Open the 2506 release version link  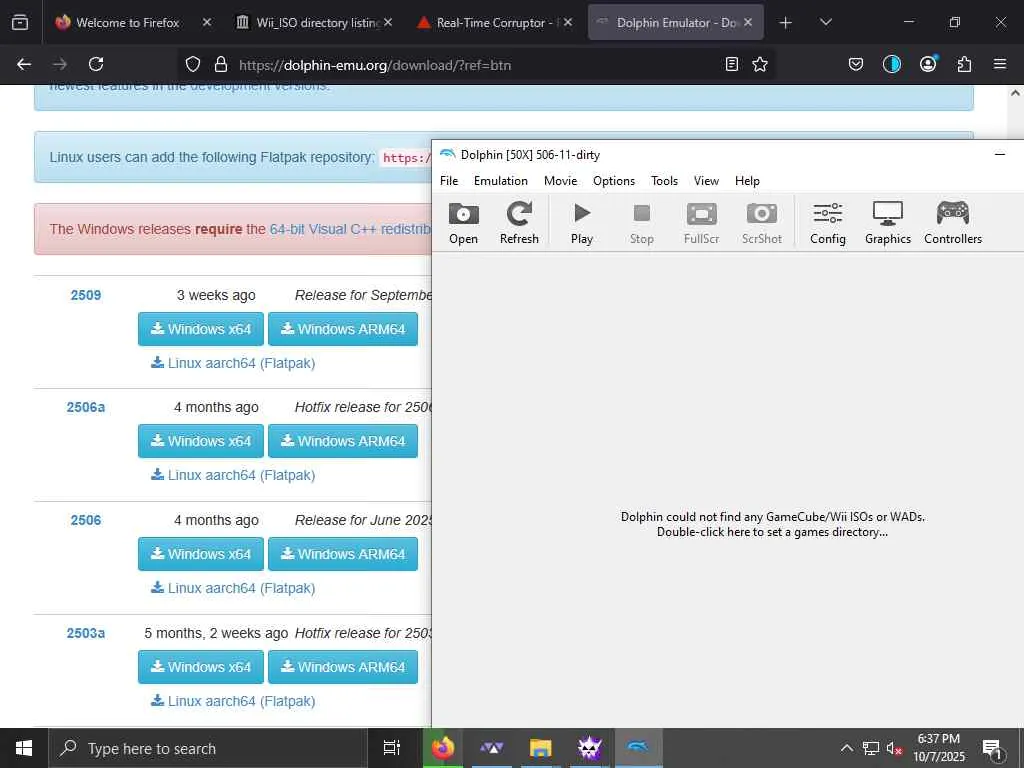pos(86,520)
